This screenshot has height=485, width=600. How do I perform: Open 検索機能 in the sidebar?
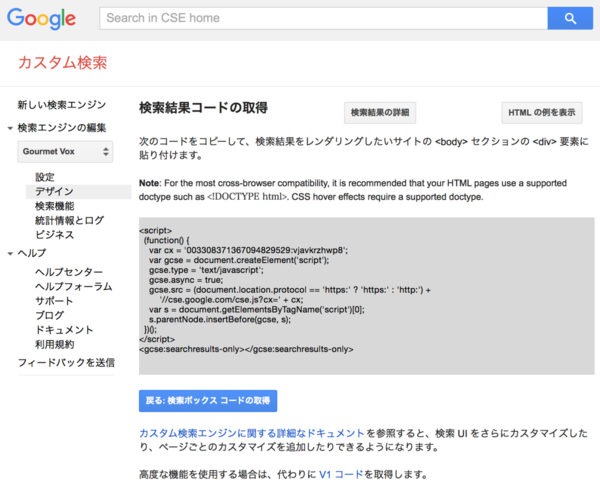point(55,206)
